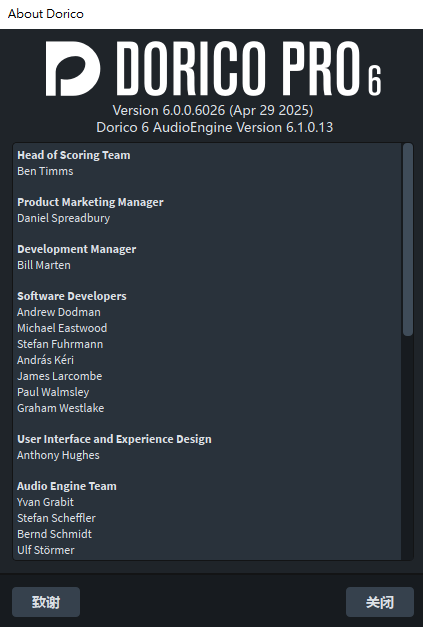Viewport: 423px width, 627px height.
Task: Click the name 'András Kéri'
Action: tap(46, 360)
